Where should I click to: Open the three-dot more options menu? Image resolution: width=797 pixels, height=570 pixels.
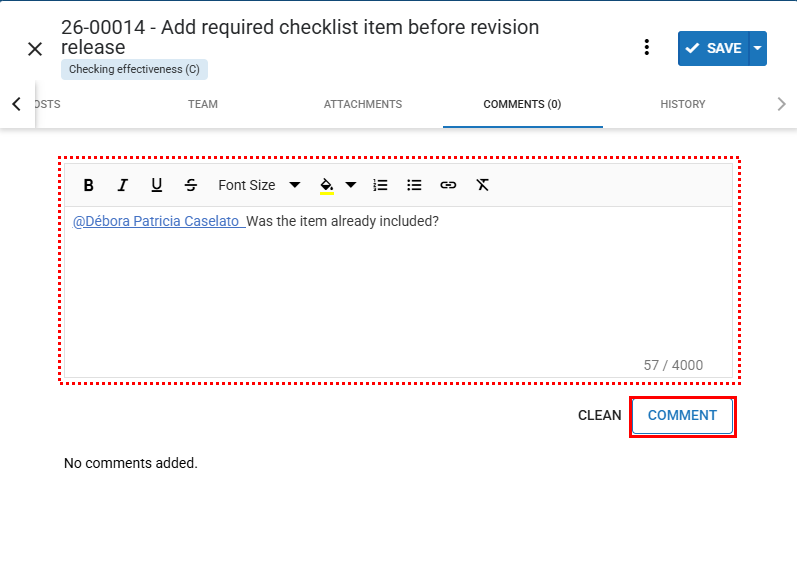pyautogui.click(x=647, y=48)
